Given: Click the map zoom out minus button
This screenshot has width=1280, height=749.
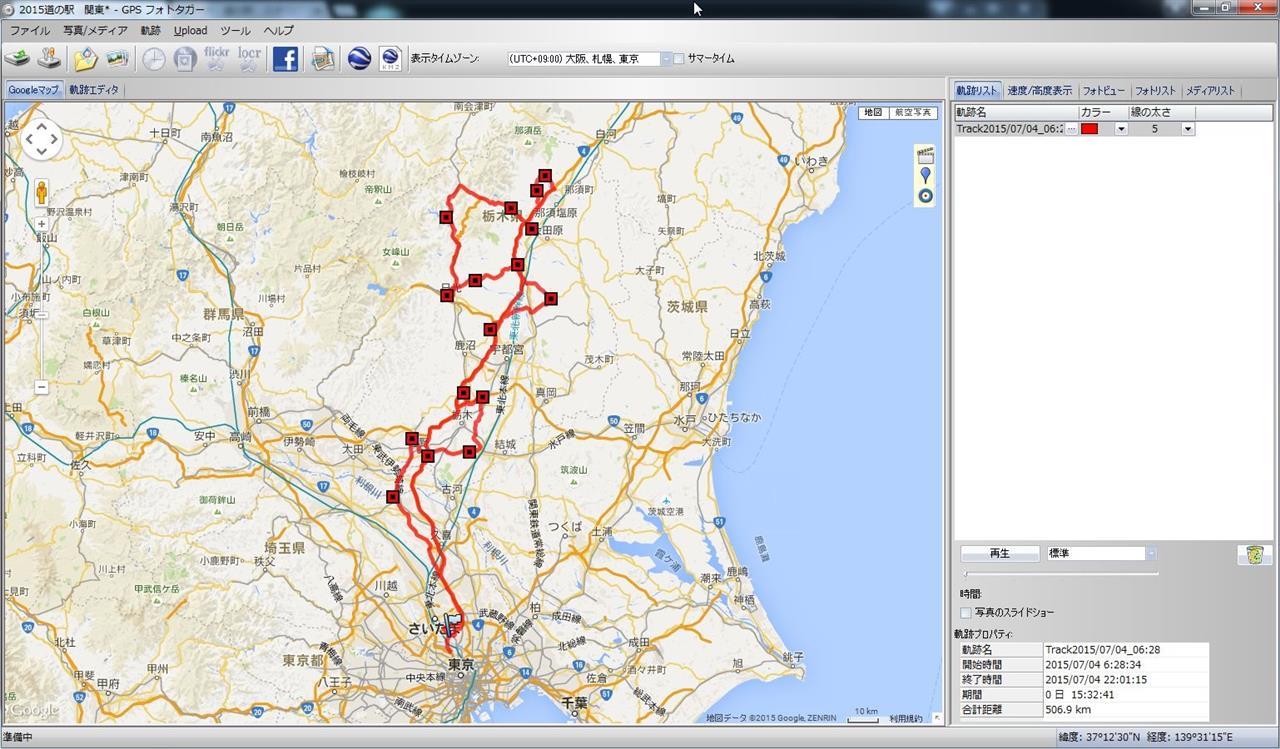Looking at the screenshot, I should [x=41, y=387].
